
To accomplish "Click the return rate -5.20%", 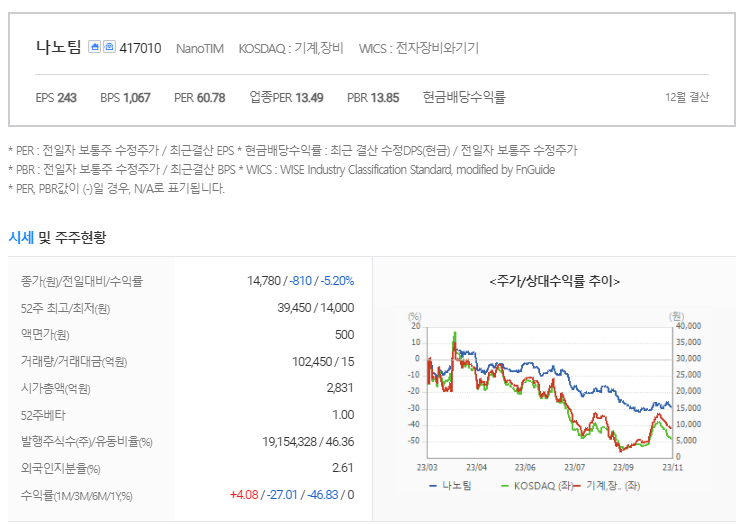I will (337, 281).
